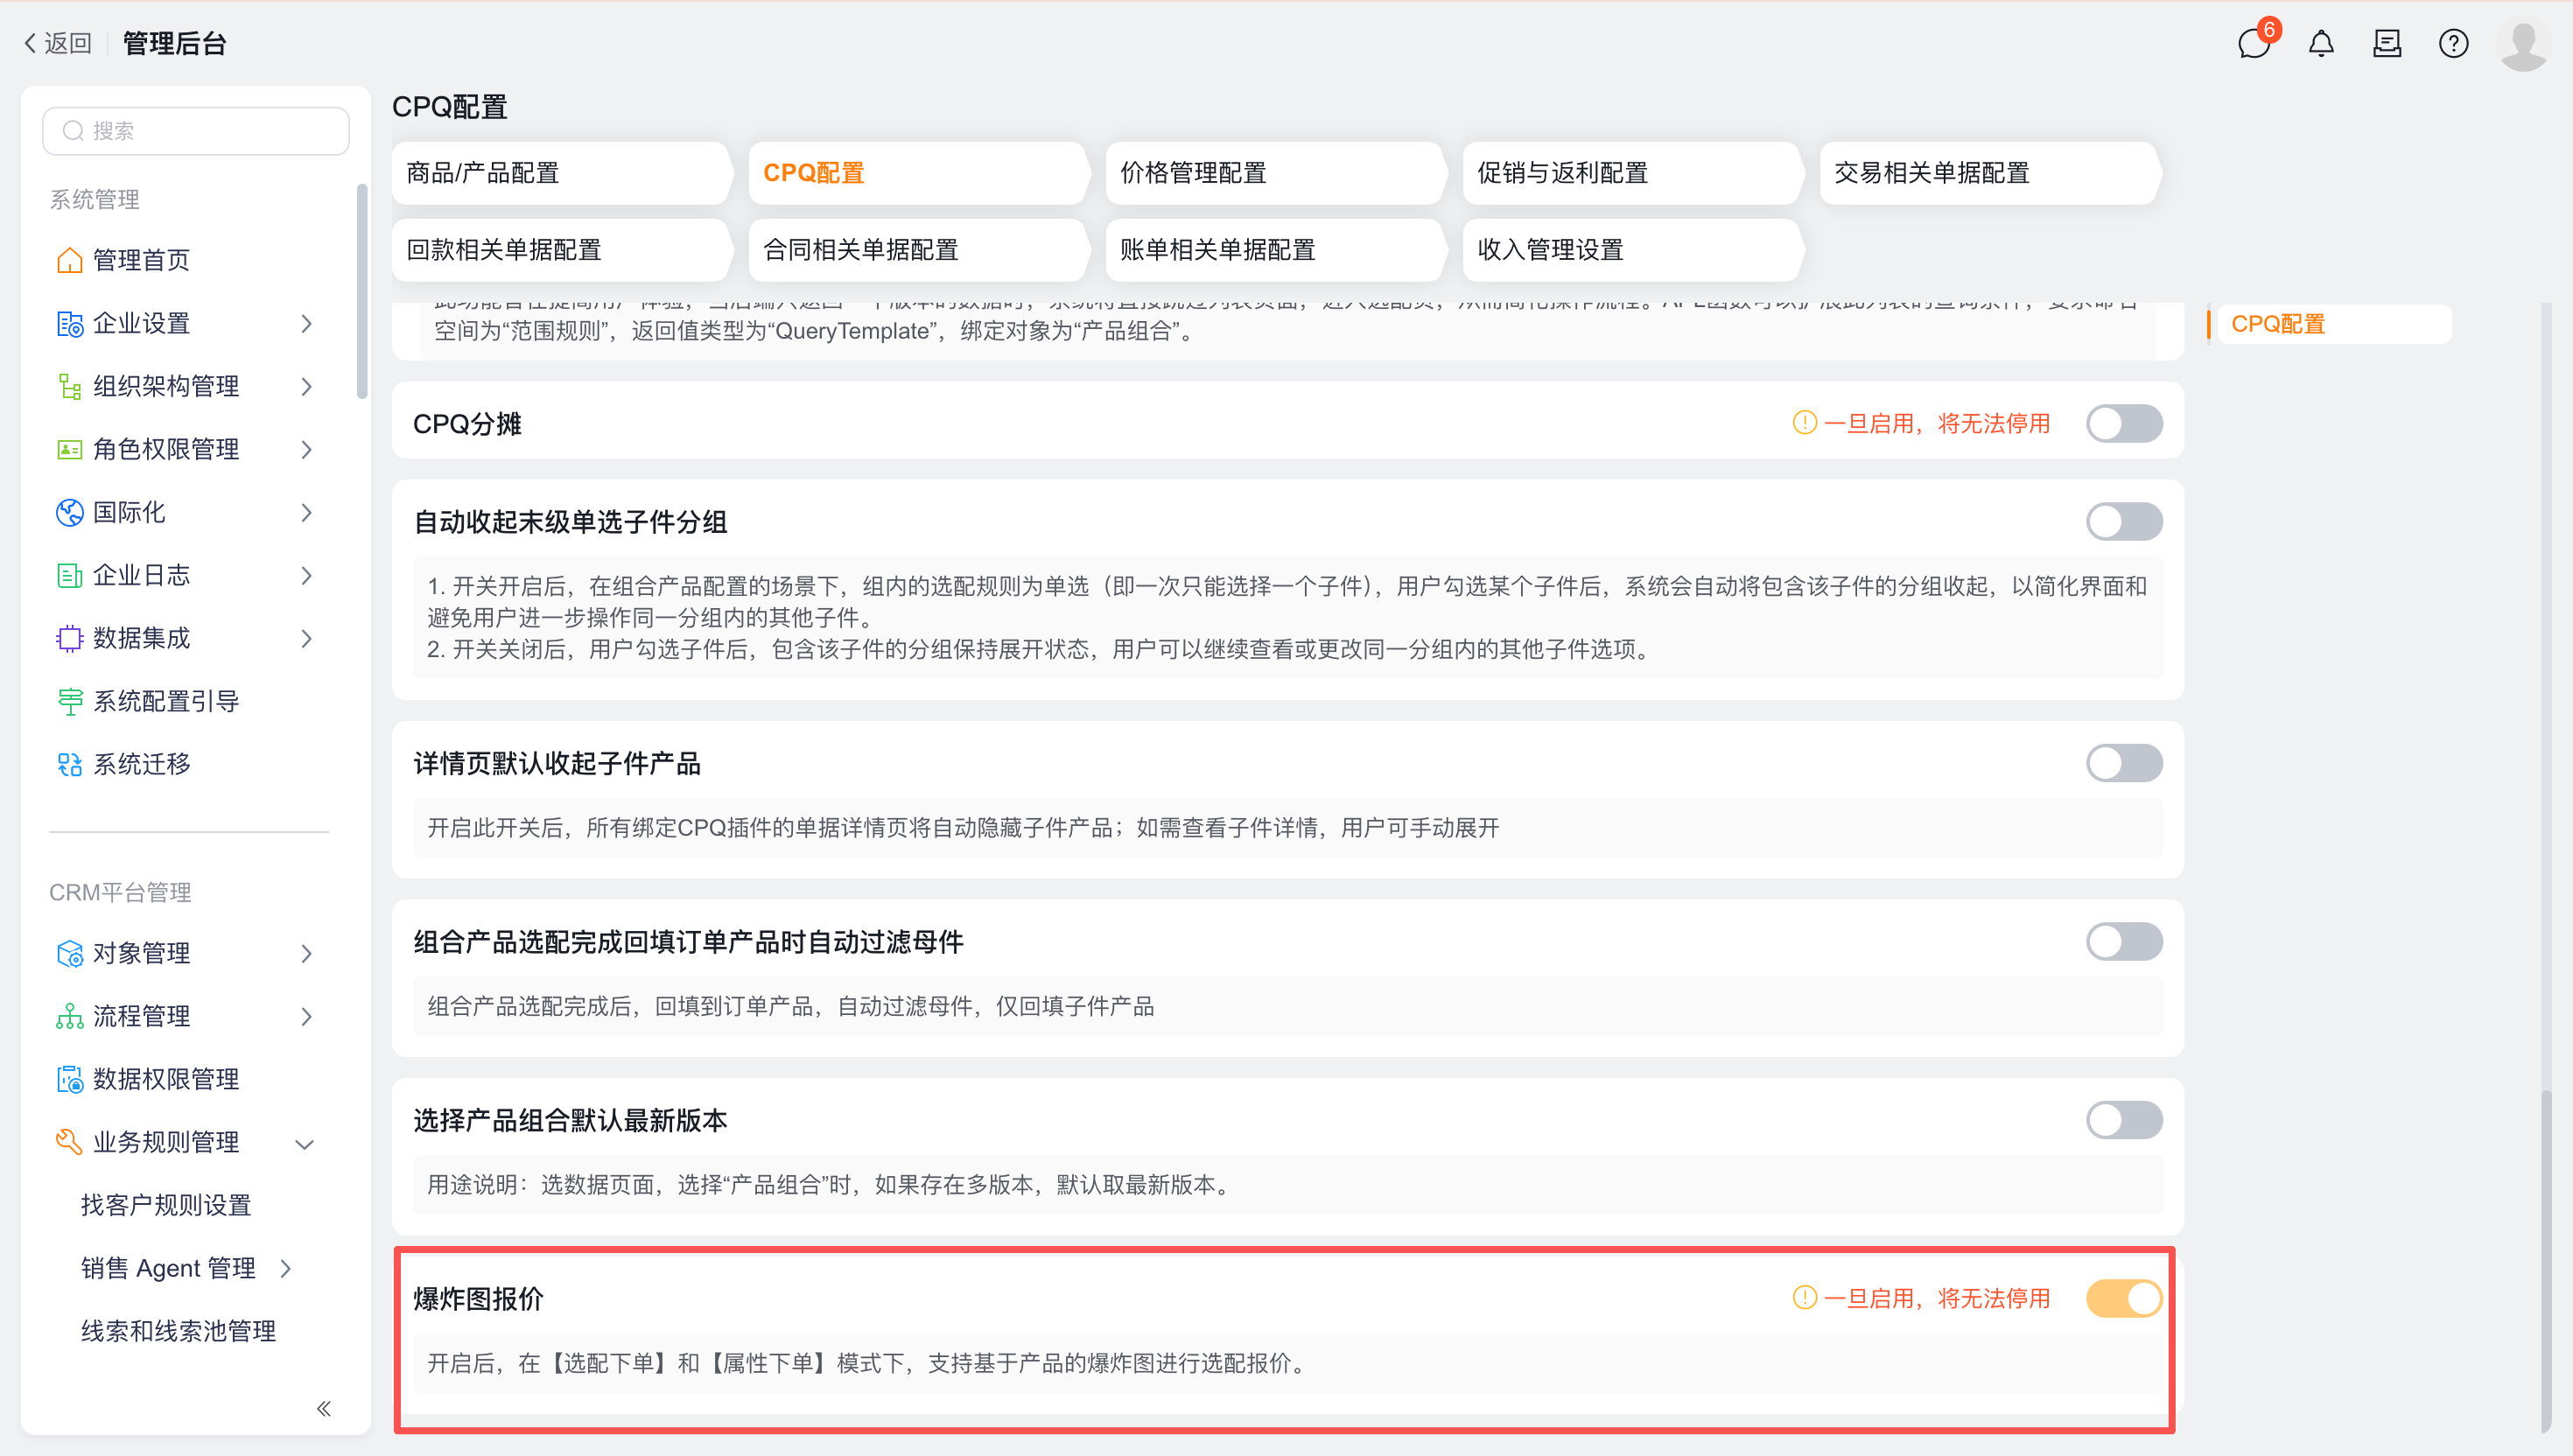This screenshot has height=1456, width=2573.
Task: Click the 管理首页 home icon
Action: [69, 260]
